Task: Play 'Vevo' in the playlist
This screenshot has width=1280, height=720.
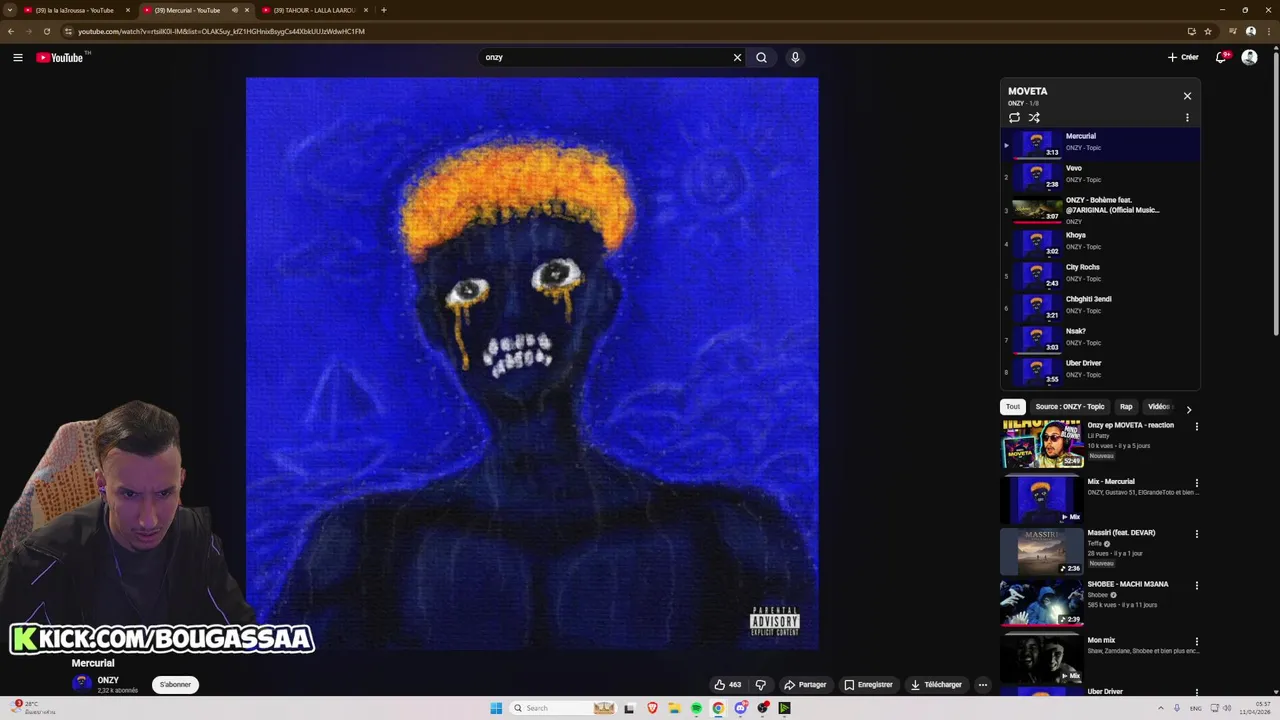Action: 1100,177
